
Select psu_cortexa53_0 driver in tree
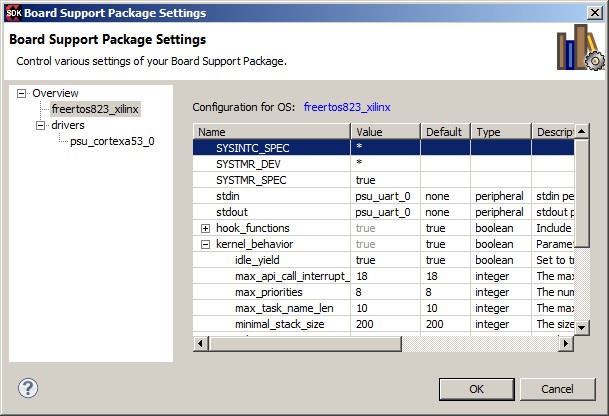point(112,142)
